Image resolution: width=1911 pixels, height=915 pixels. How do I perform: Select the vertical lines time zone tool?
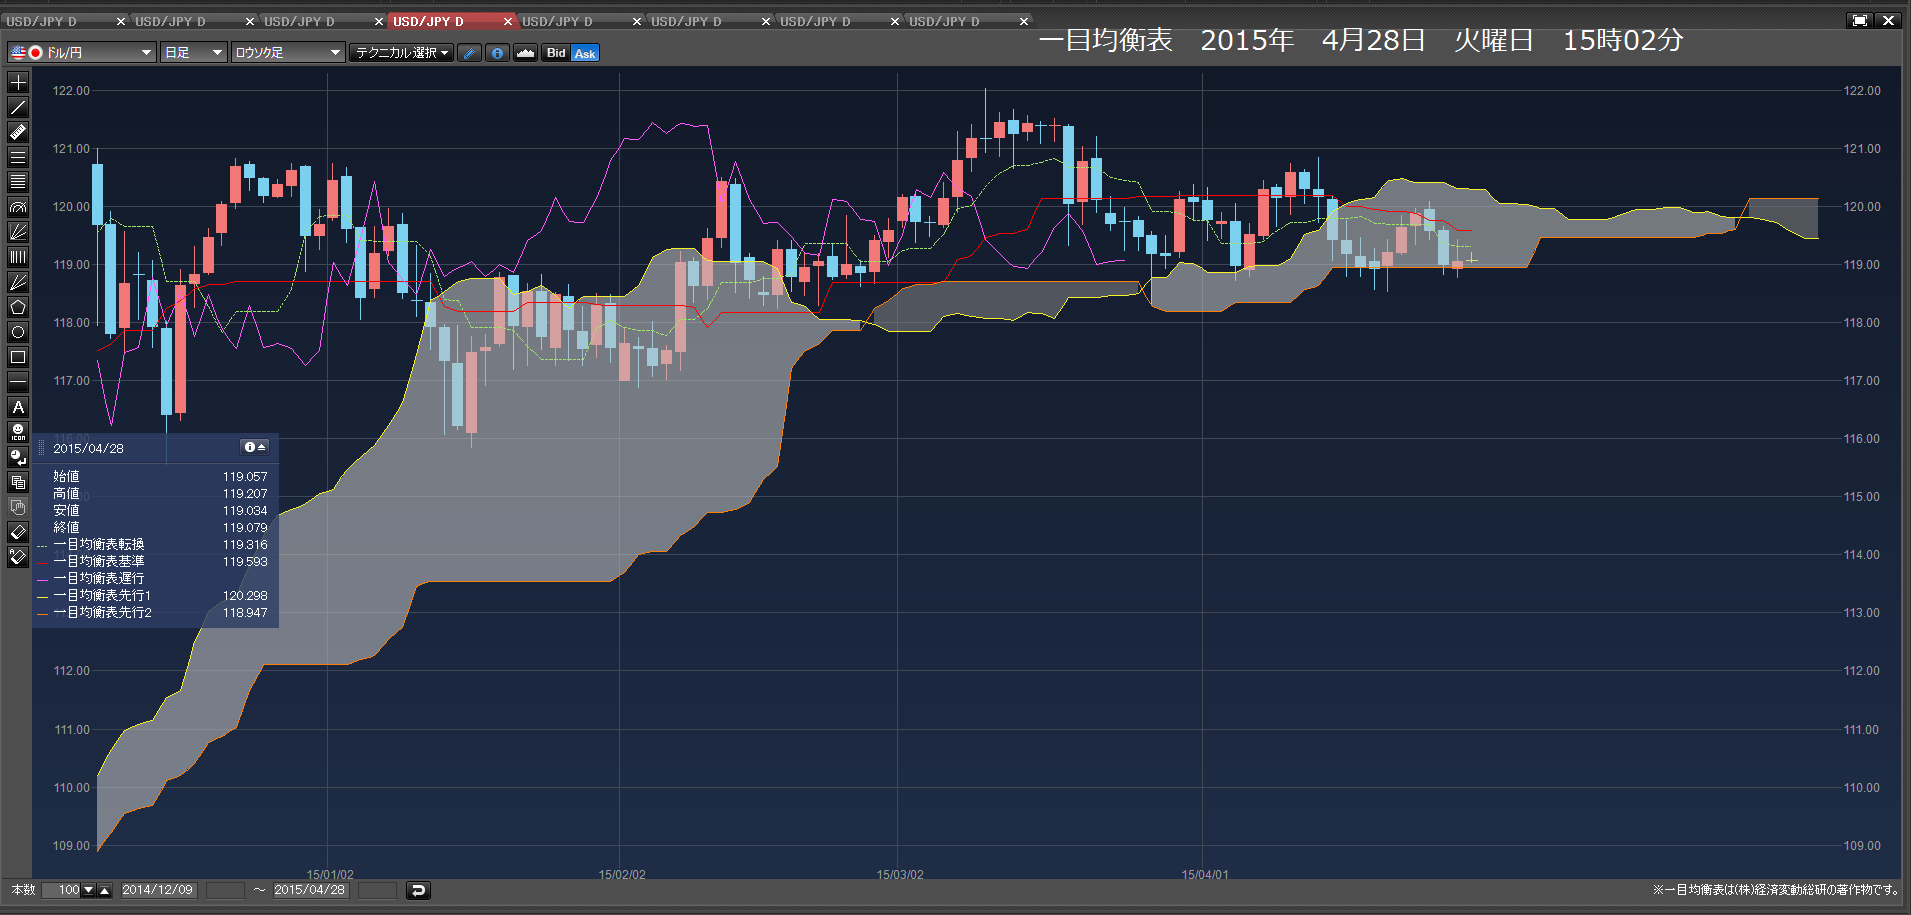click(18, 257)
